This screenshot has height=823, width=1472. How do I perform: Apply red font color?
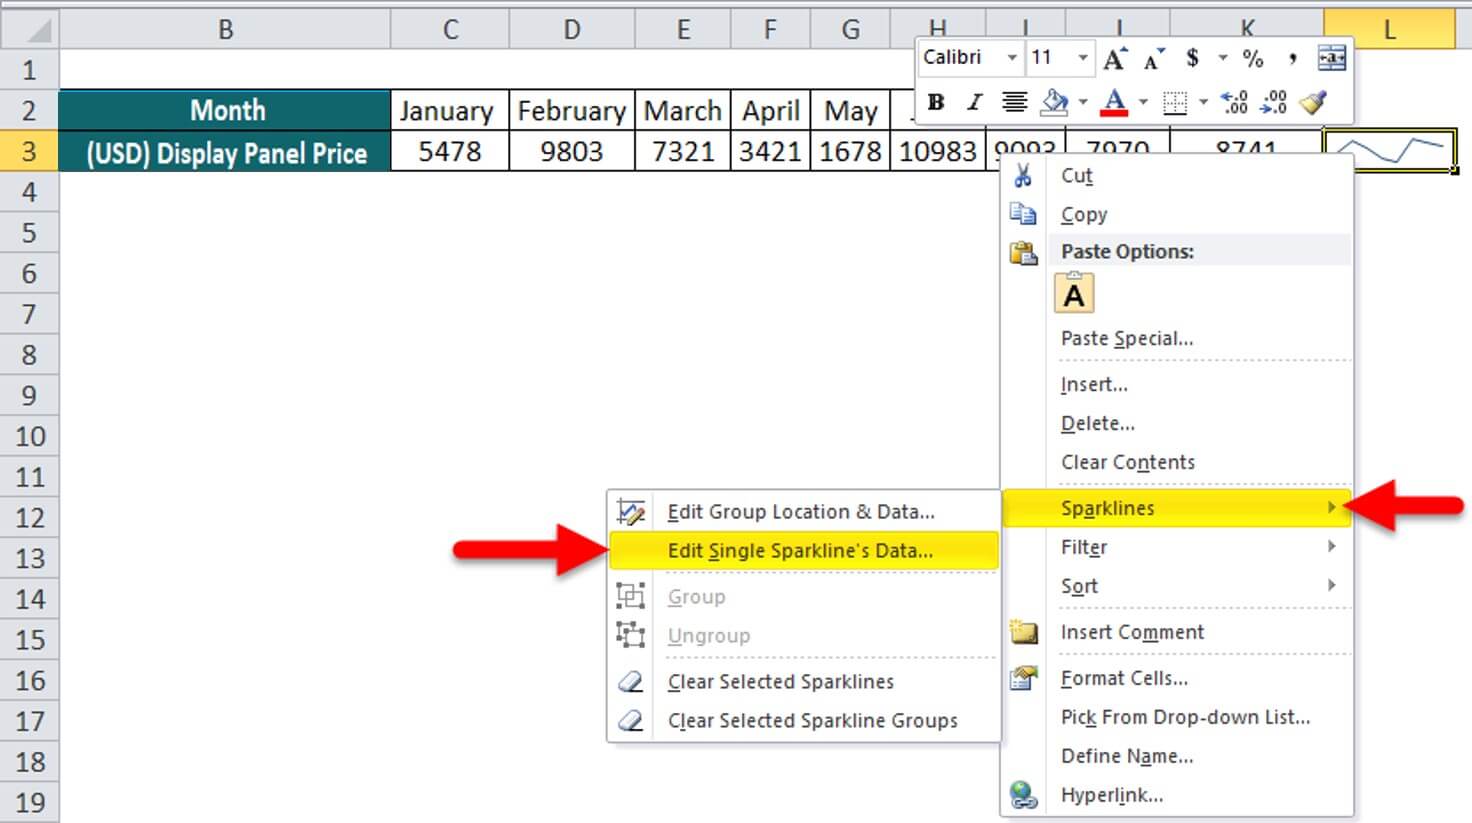1114,102
